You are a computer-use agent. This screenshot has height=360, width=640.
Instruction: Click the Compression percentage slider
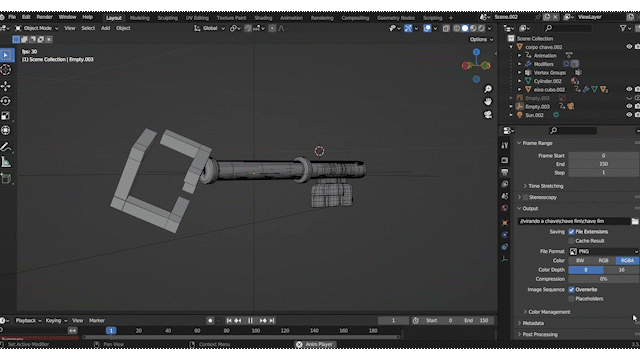point(604,279)
